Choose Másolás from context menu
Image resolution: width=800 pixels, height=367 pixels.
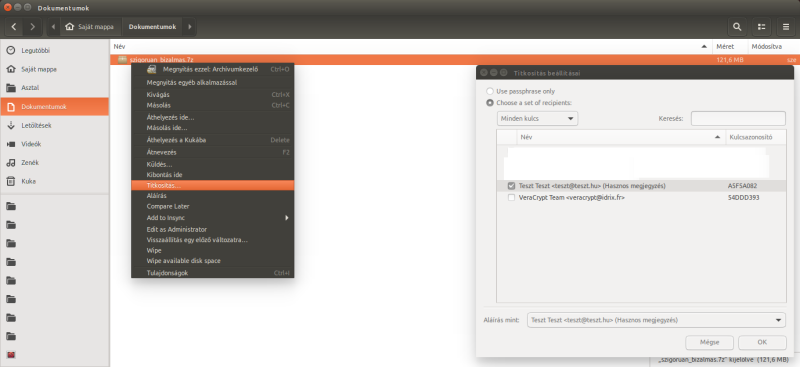tap(212, 105)
